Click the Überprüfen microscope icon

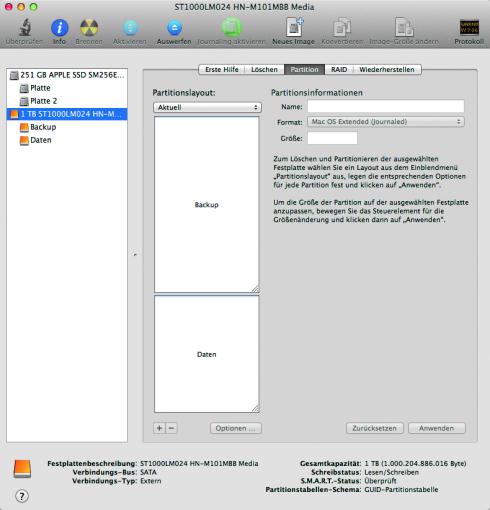click(x=25, y=27)
